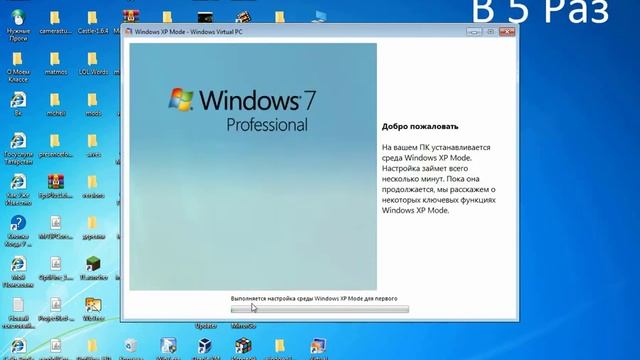Minimize the Windows XP Mode window
Image resolution: width=640 pixels, height=360 pixels.
[473, 31]
